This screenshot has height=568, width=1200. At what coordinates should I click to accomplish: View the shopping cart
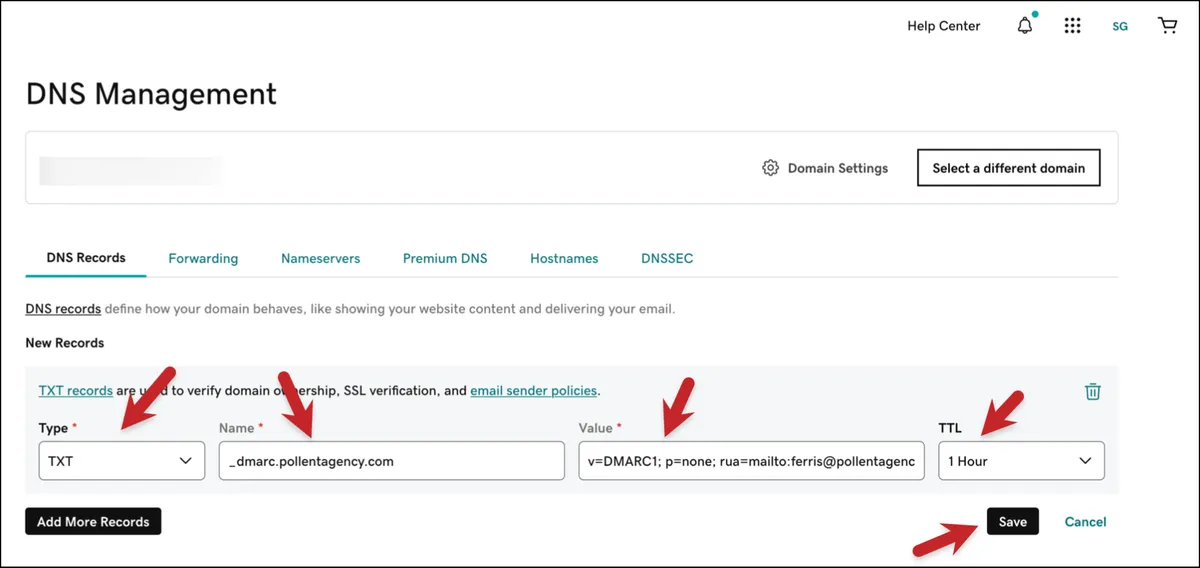pyautogui.click(x=1167, y=26)
